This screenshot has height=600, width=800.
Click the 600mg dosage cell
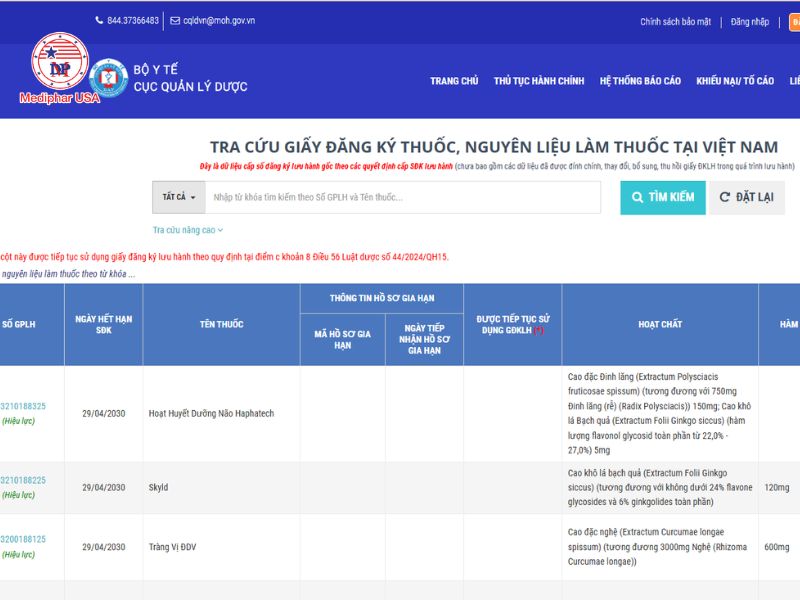(777, 547)
